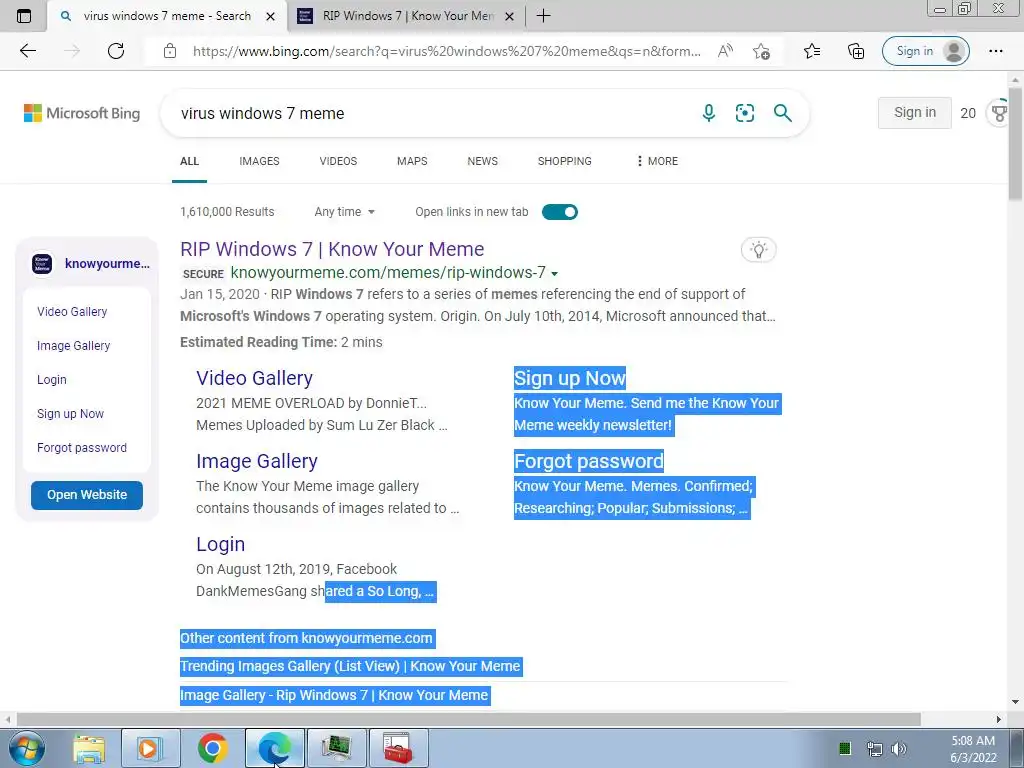
Task: Run search with the magnifier icon
Action: pyautogui.click(x=782, y=113)
